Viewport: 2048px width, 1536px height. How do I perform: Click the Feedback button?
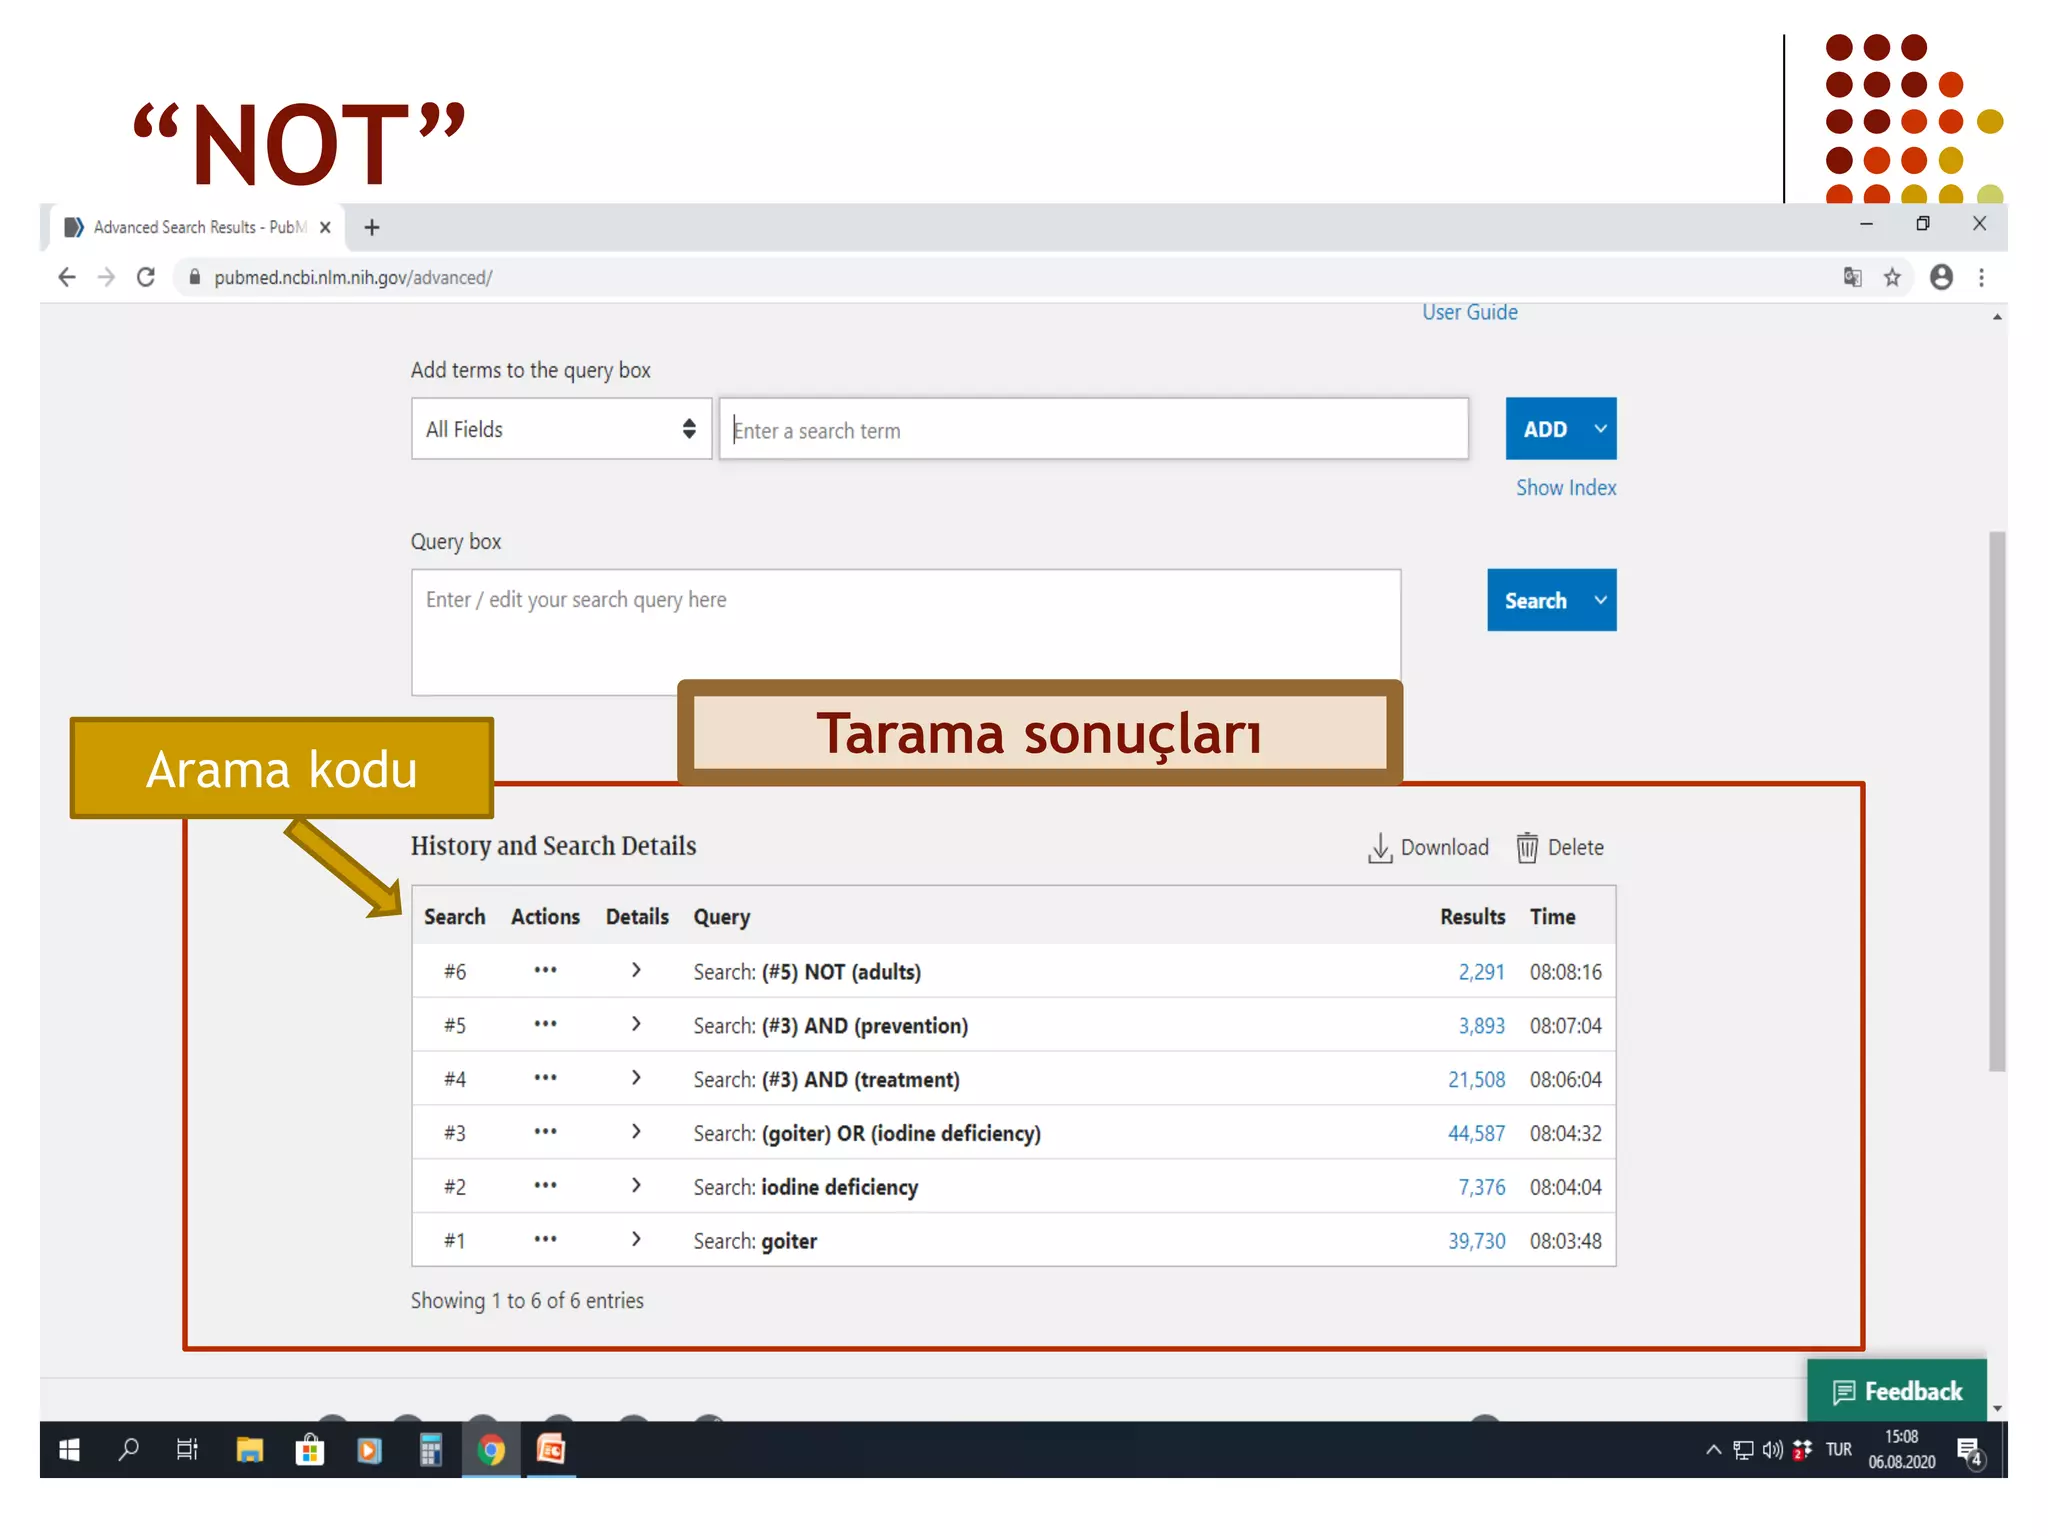click(x=1897, y=1391)
